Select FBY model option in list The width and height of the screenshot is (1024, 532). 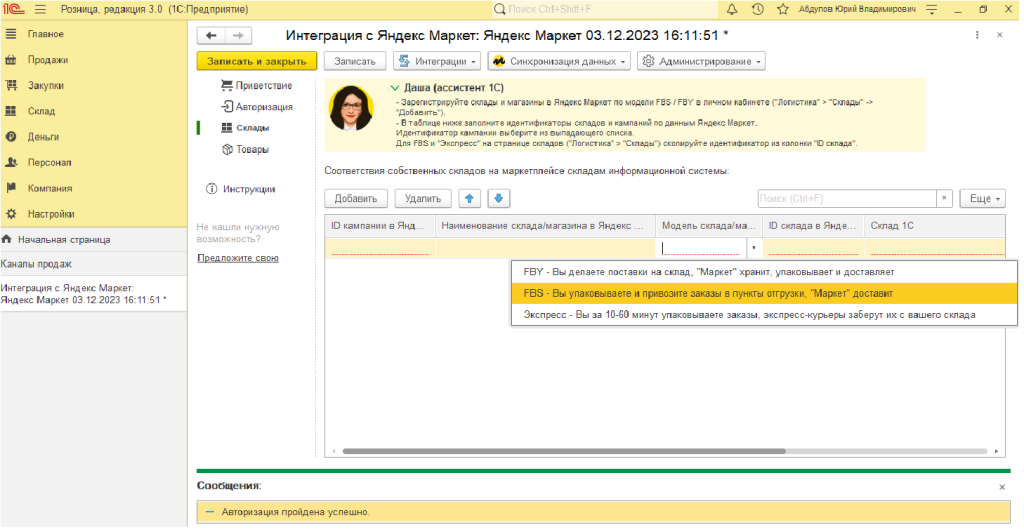[764, 272]
